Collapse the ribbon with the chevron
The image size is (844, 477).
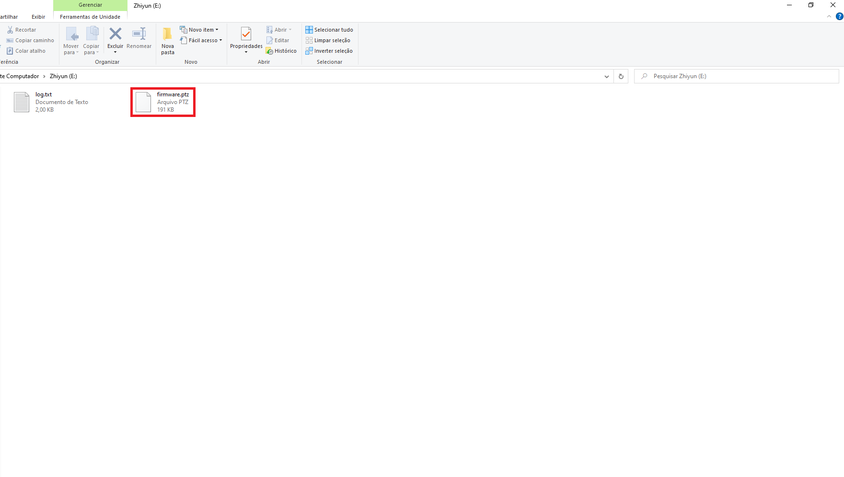[x=829, y=17]
